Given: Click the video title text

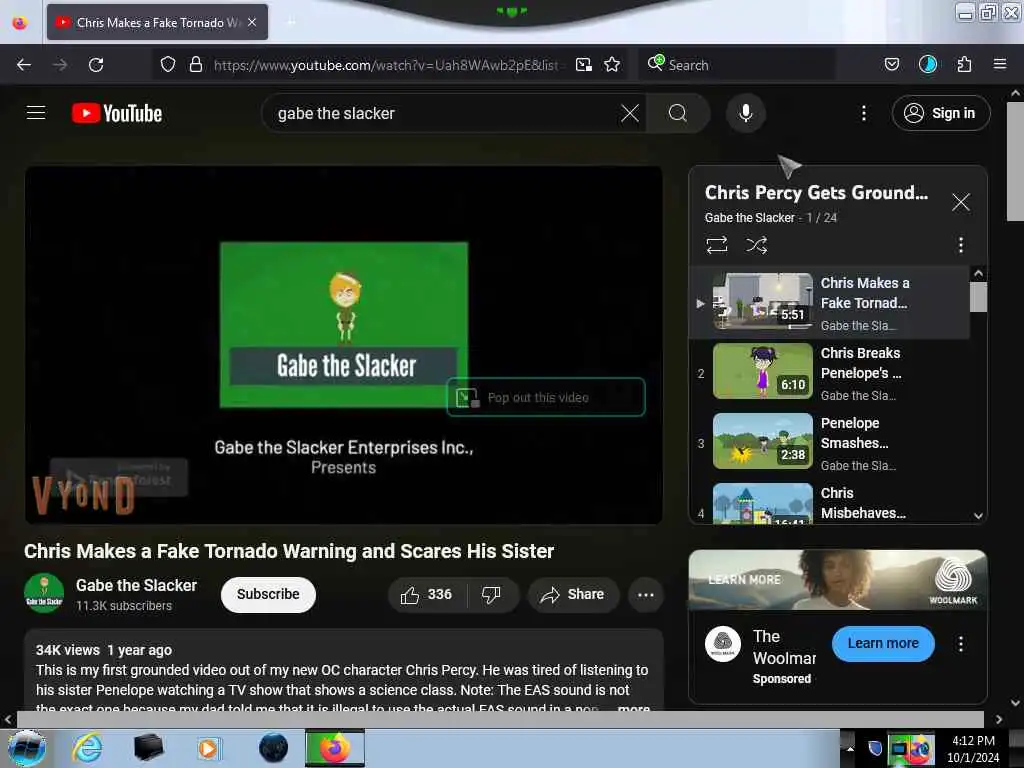Looking at the screenshot, I should tap(289, 551).
